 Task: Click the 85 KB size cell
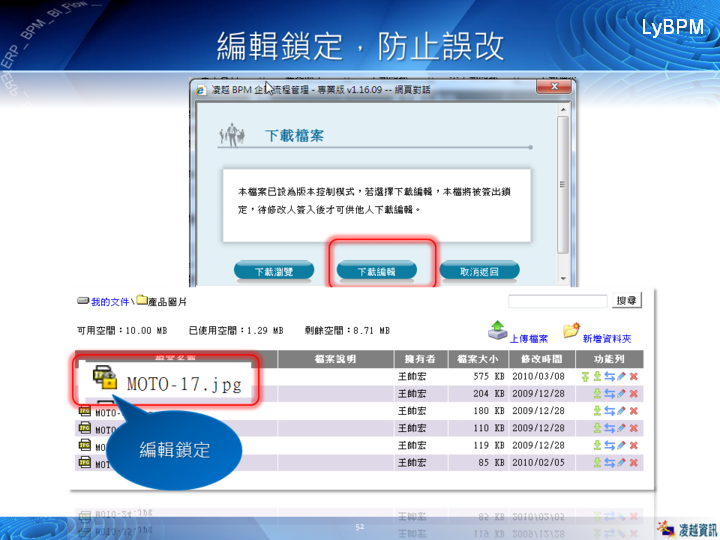491,462
